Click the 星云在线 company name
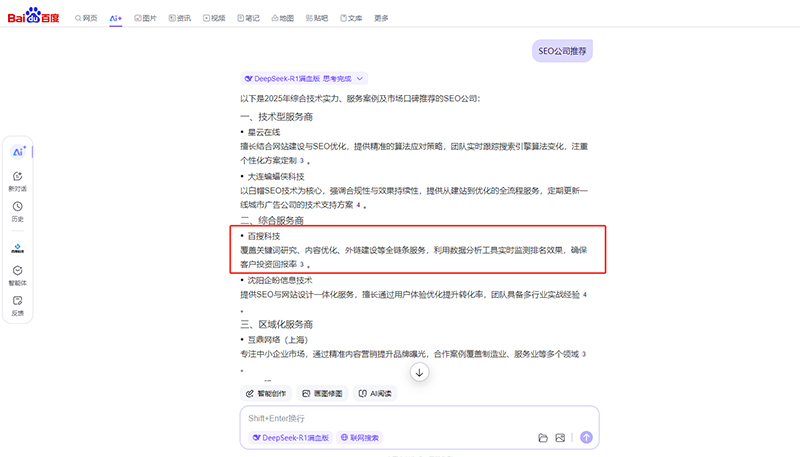Screen dimensions: 800x457 click(x=264, y=132)
